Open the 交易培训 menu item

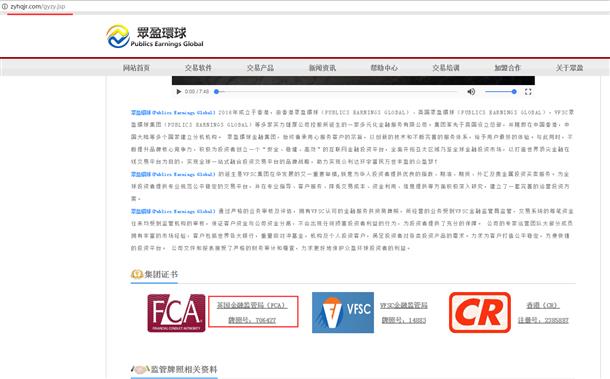click(x=446, y=68)
